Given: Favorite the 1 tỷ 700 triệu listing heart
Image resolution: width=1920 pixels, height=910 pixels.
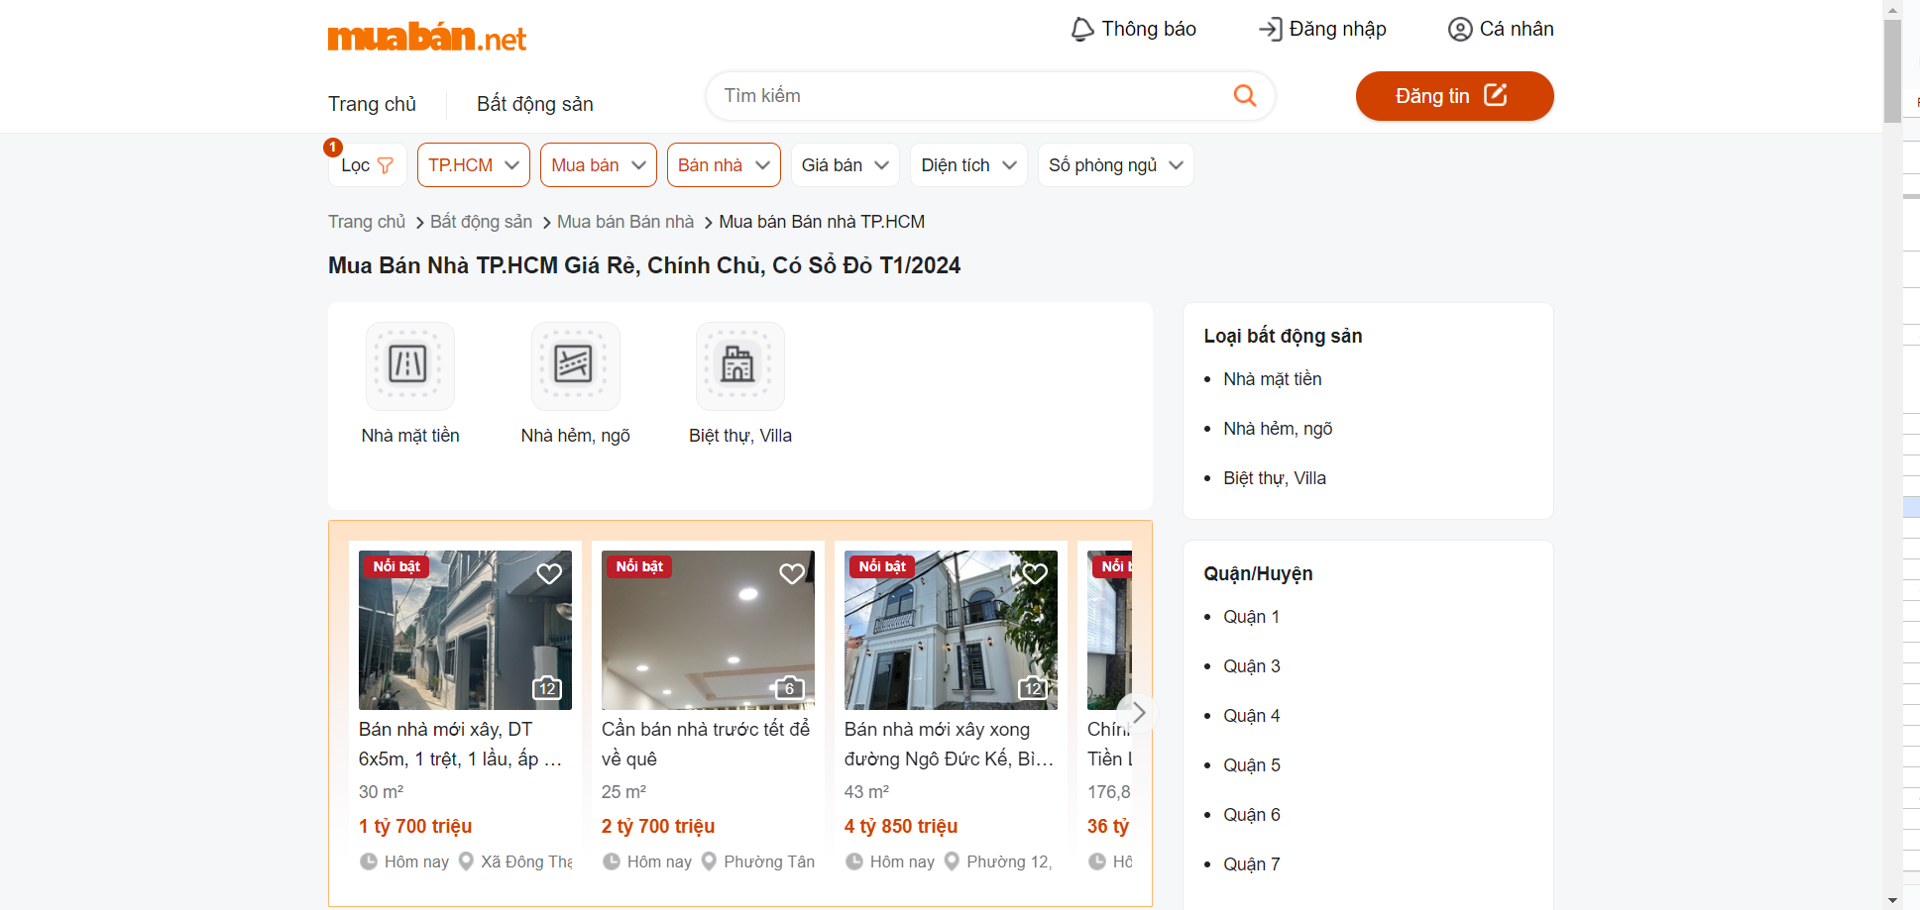Looking at the screenshot, I should coord(549,574).
